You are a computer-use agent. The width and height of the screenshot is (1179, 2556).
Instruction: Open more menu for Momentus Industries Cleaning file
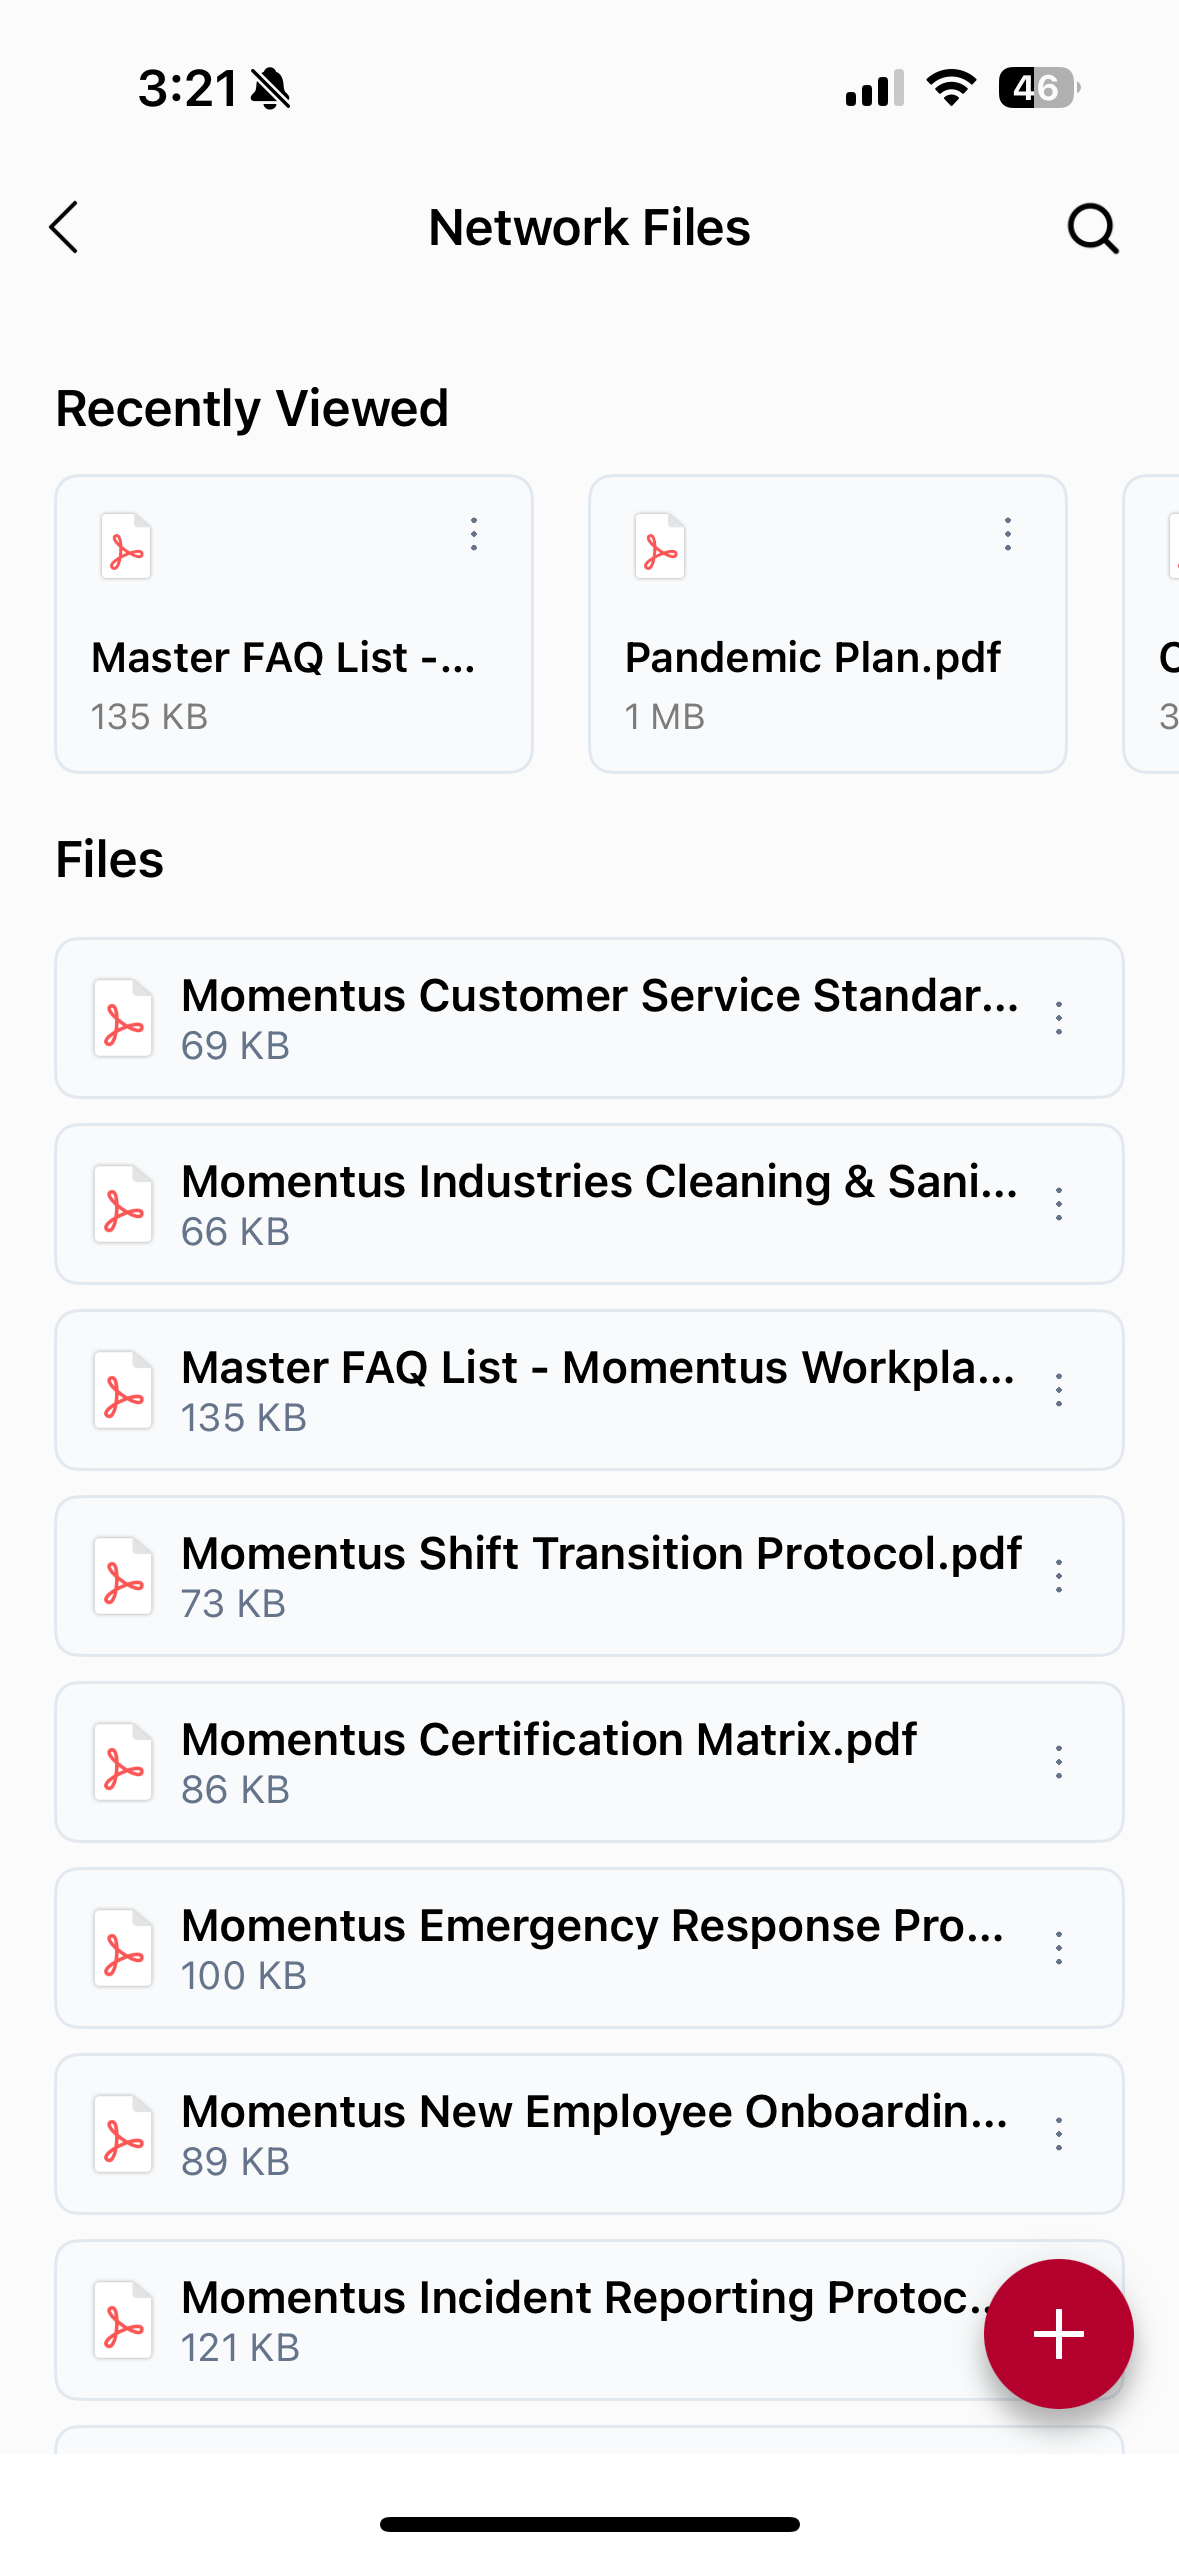click(1059, 1204)
